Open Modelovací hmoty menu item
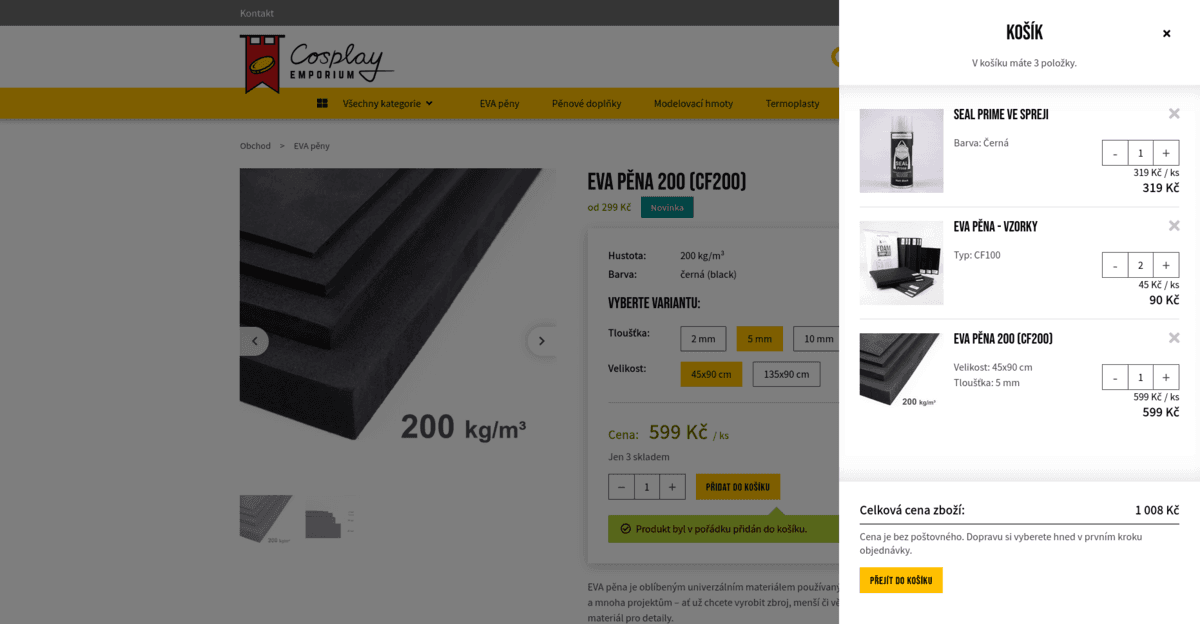The image size is (1200, 624). point(693,103)
